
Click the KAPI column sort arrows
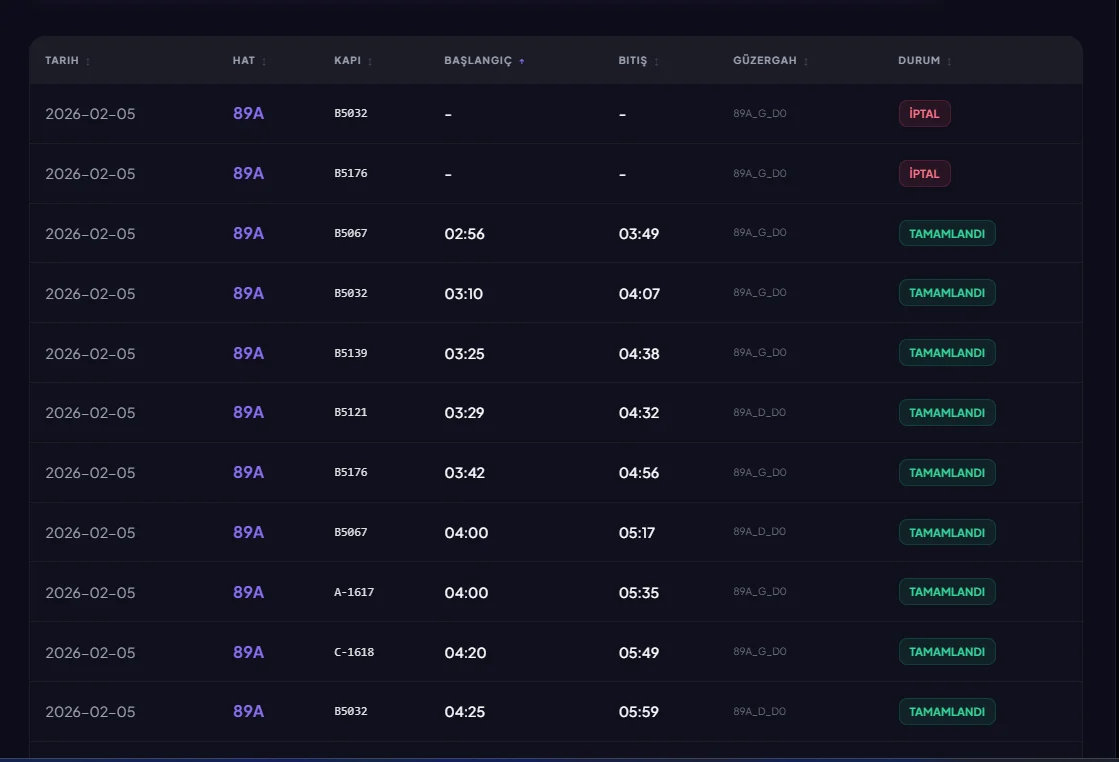click(x=370, y=61)
